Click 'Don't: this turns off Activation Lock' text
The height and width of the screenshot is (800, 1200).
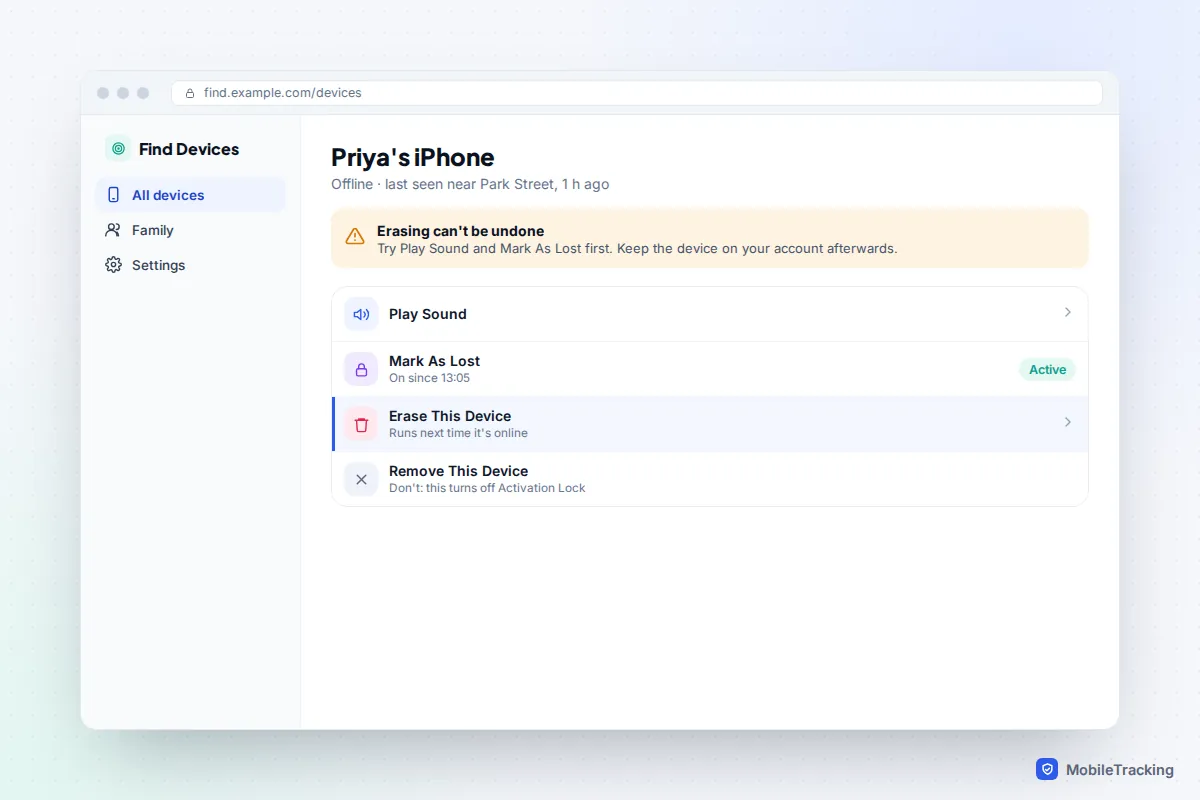click(x=487, y=488)
